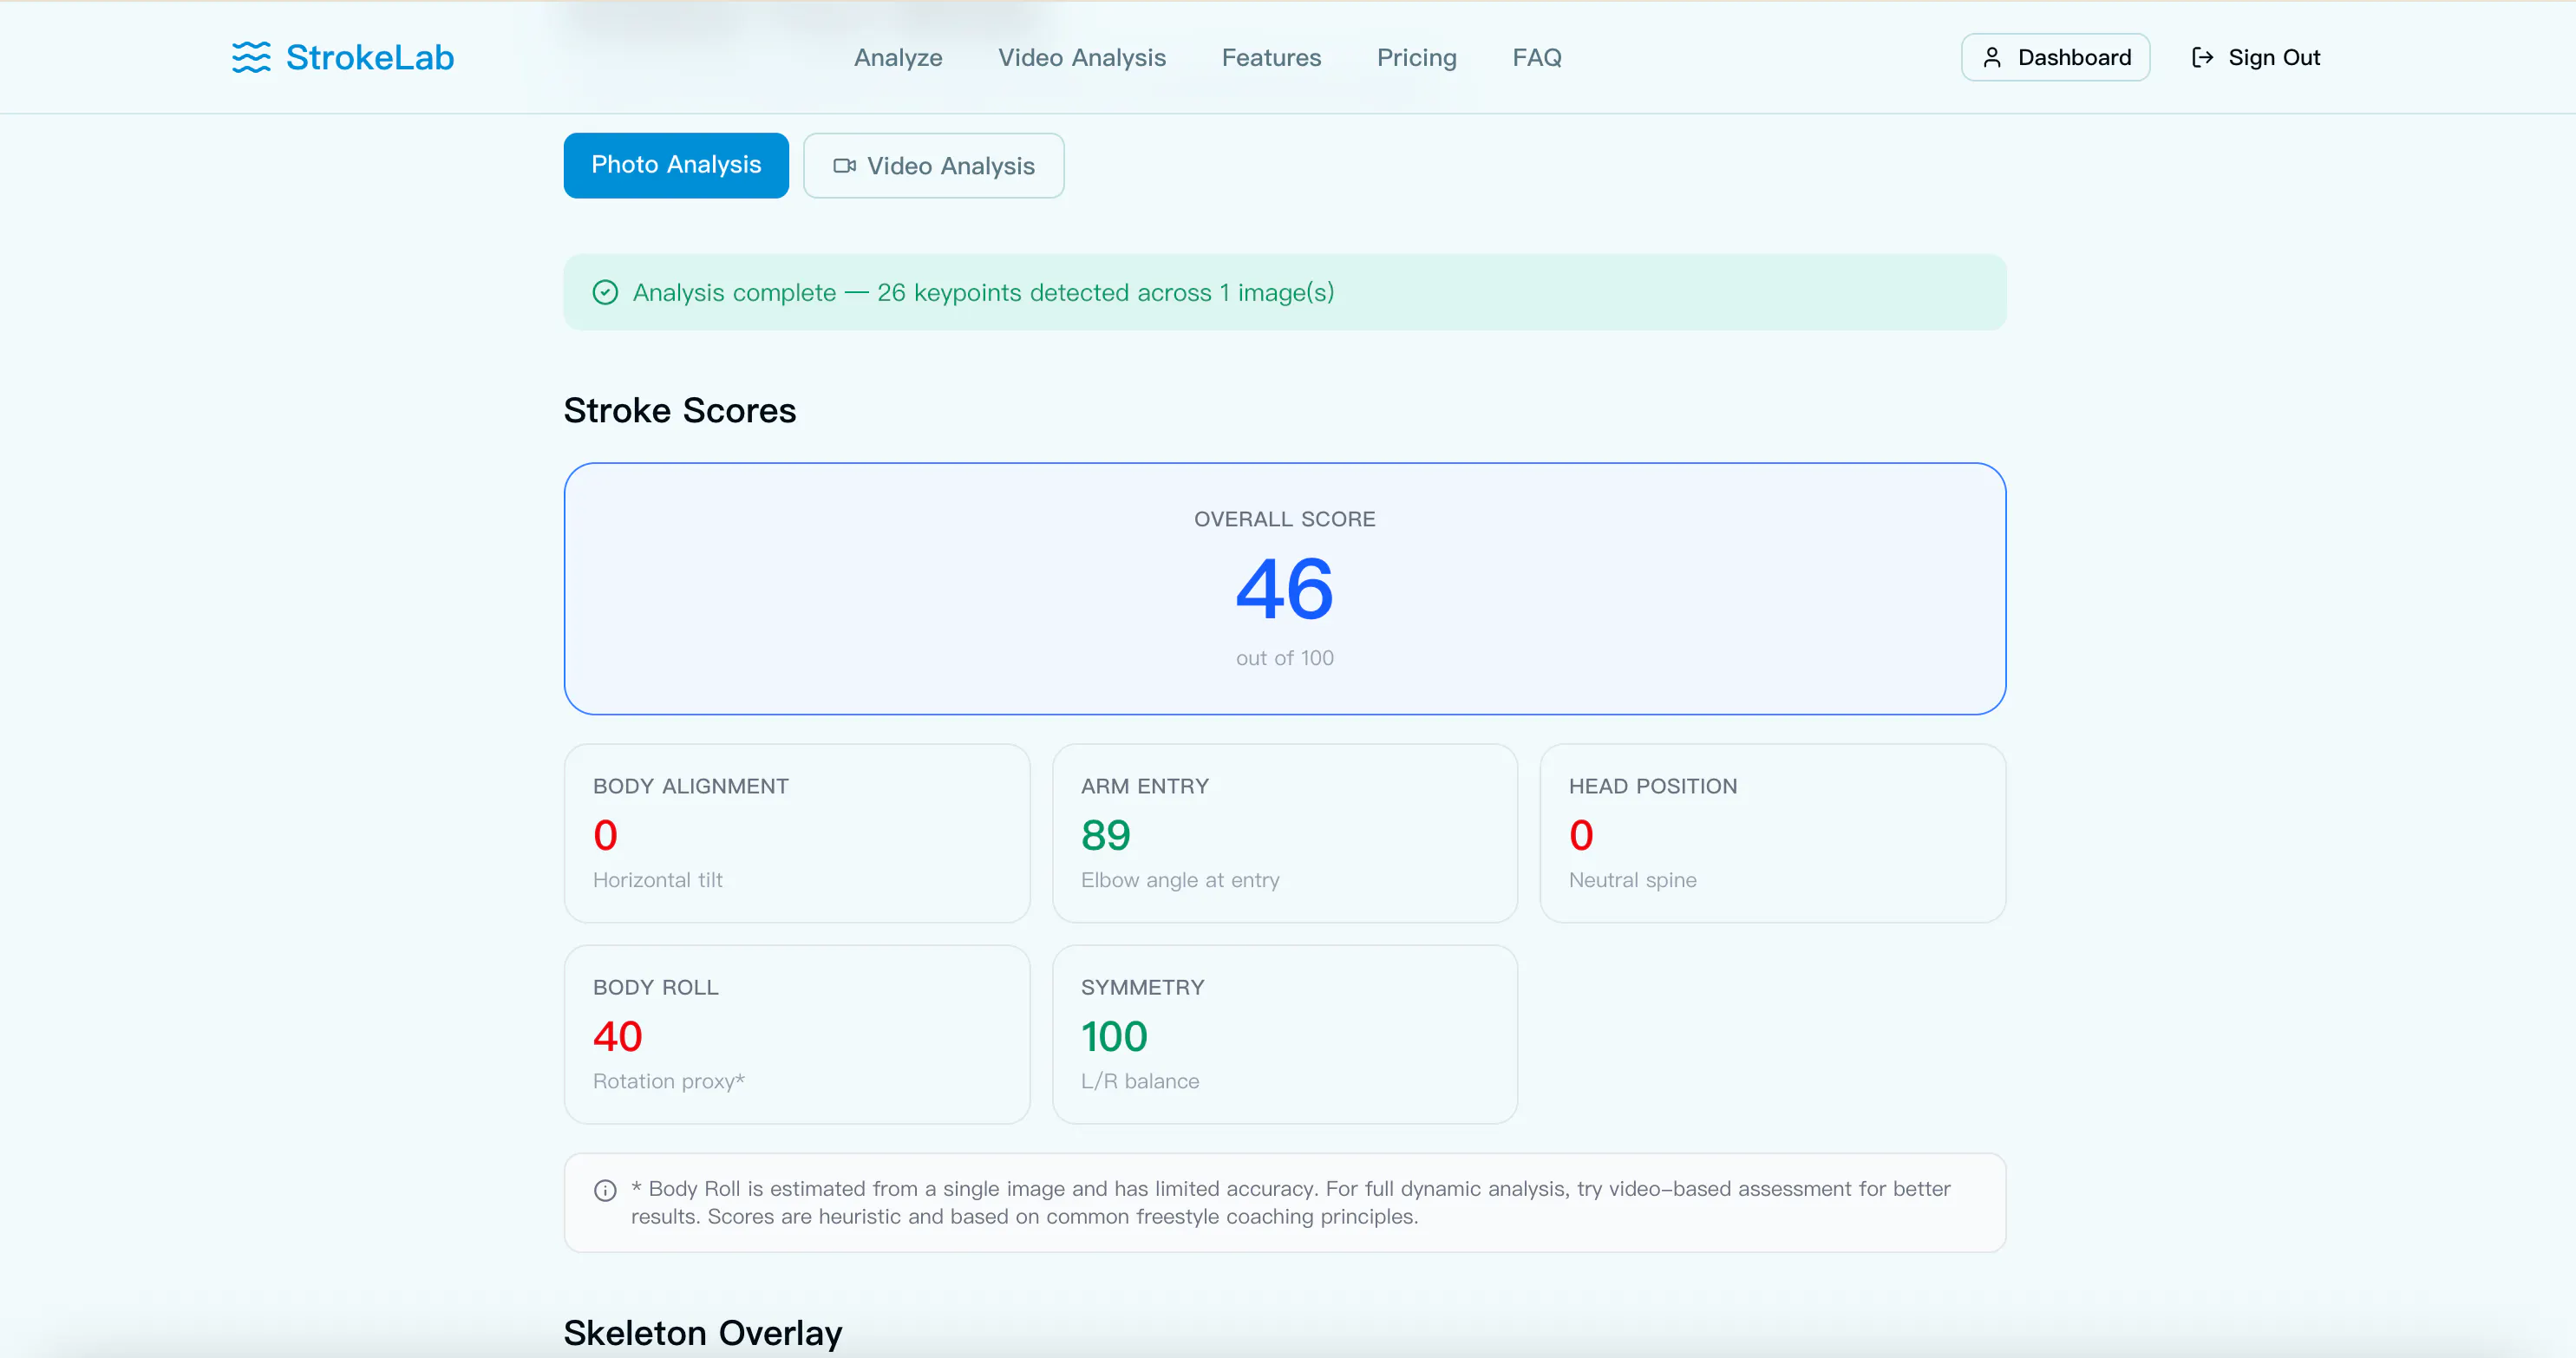Screen dimensions: 2576x1358
Task: Open the FAQ nav link
Action: coord(1537,58)
